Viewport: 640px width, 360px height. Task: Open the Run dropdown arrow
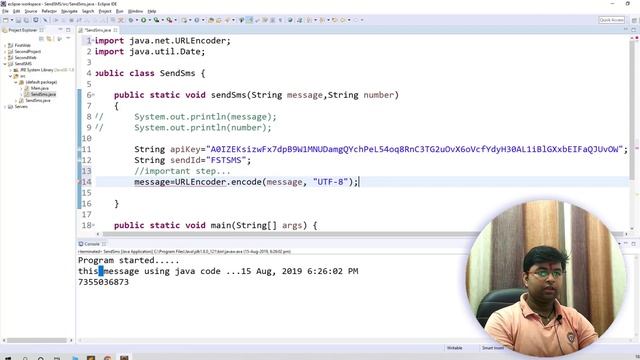149,20
